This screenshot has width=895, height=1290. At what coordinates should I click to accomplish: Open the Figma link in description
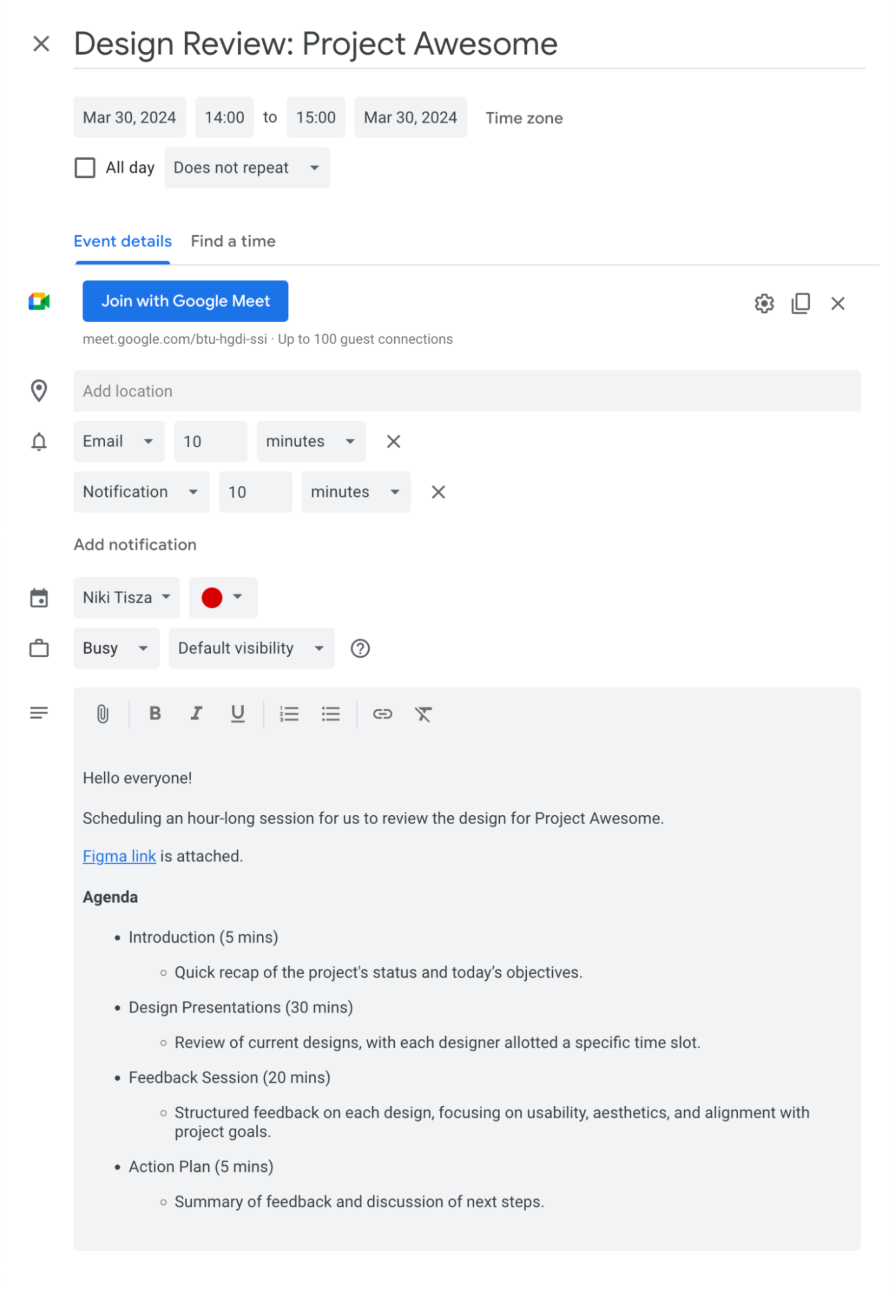(119, 856)
